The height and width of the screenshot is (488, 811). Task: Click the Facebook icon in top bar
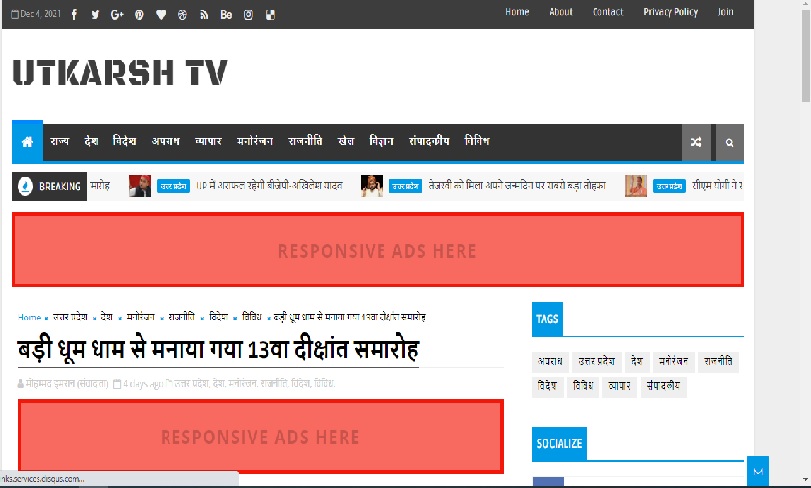pos(74,14)
